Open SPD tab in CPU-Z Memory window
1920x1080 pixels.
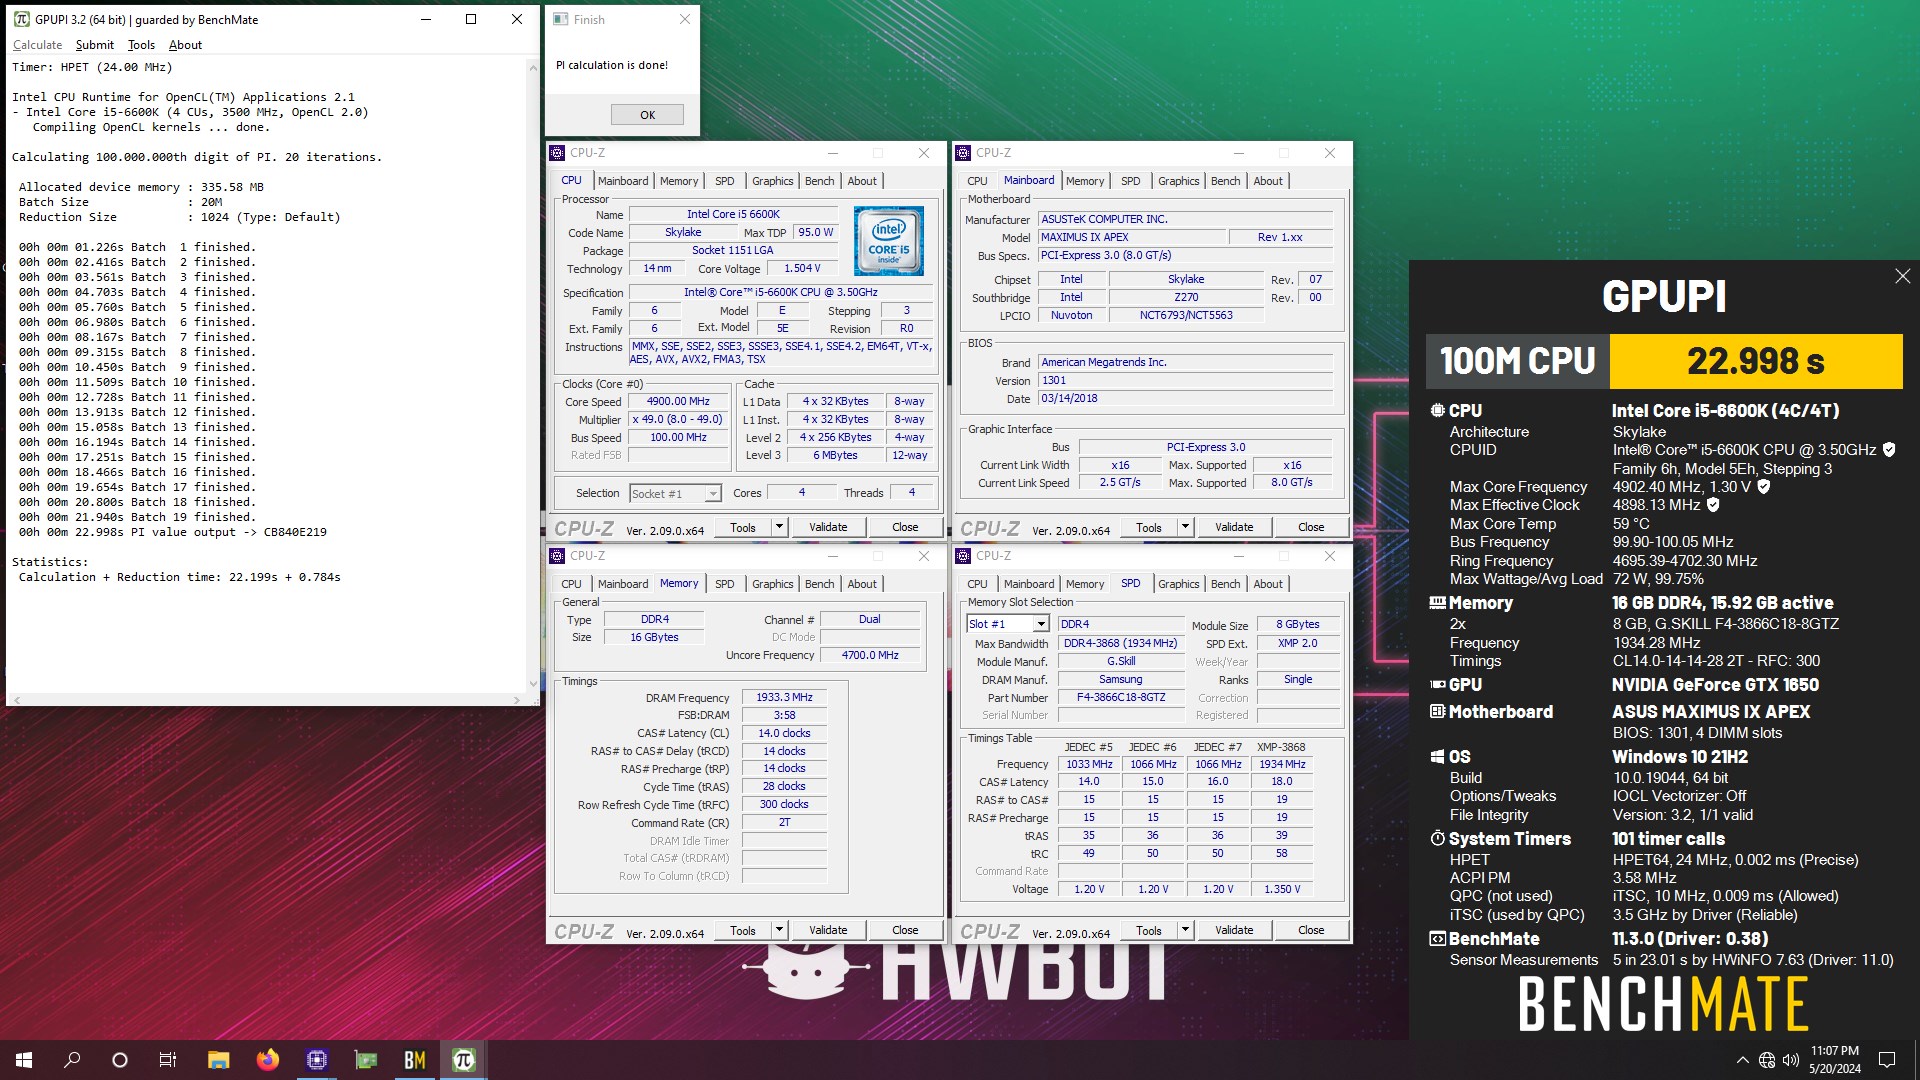724,584
